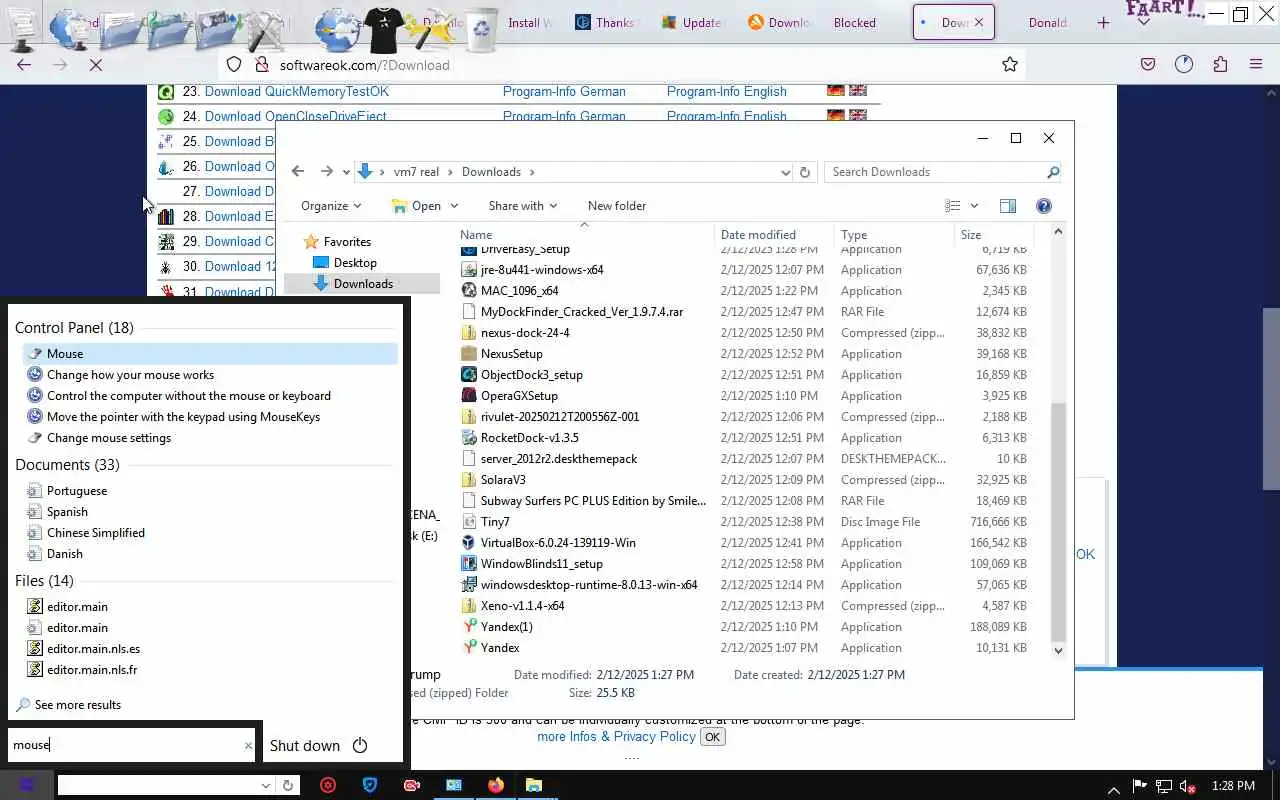Go back in the Firefox browser
Screen dimensions: 1280x800
point(24,65)
